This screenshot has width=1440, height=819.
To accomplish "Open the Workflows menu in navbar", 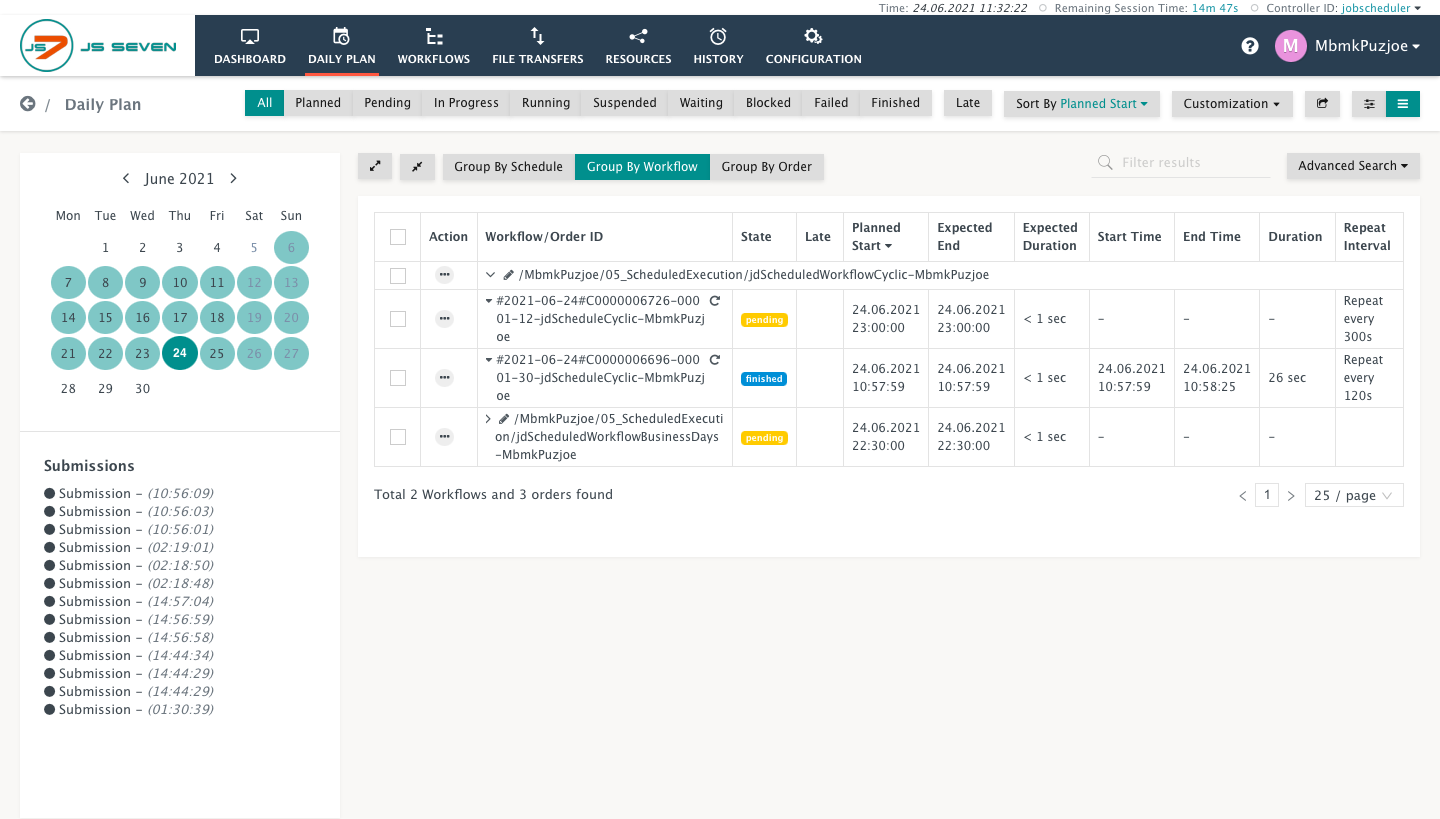I will click(x=433, y=46).
